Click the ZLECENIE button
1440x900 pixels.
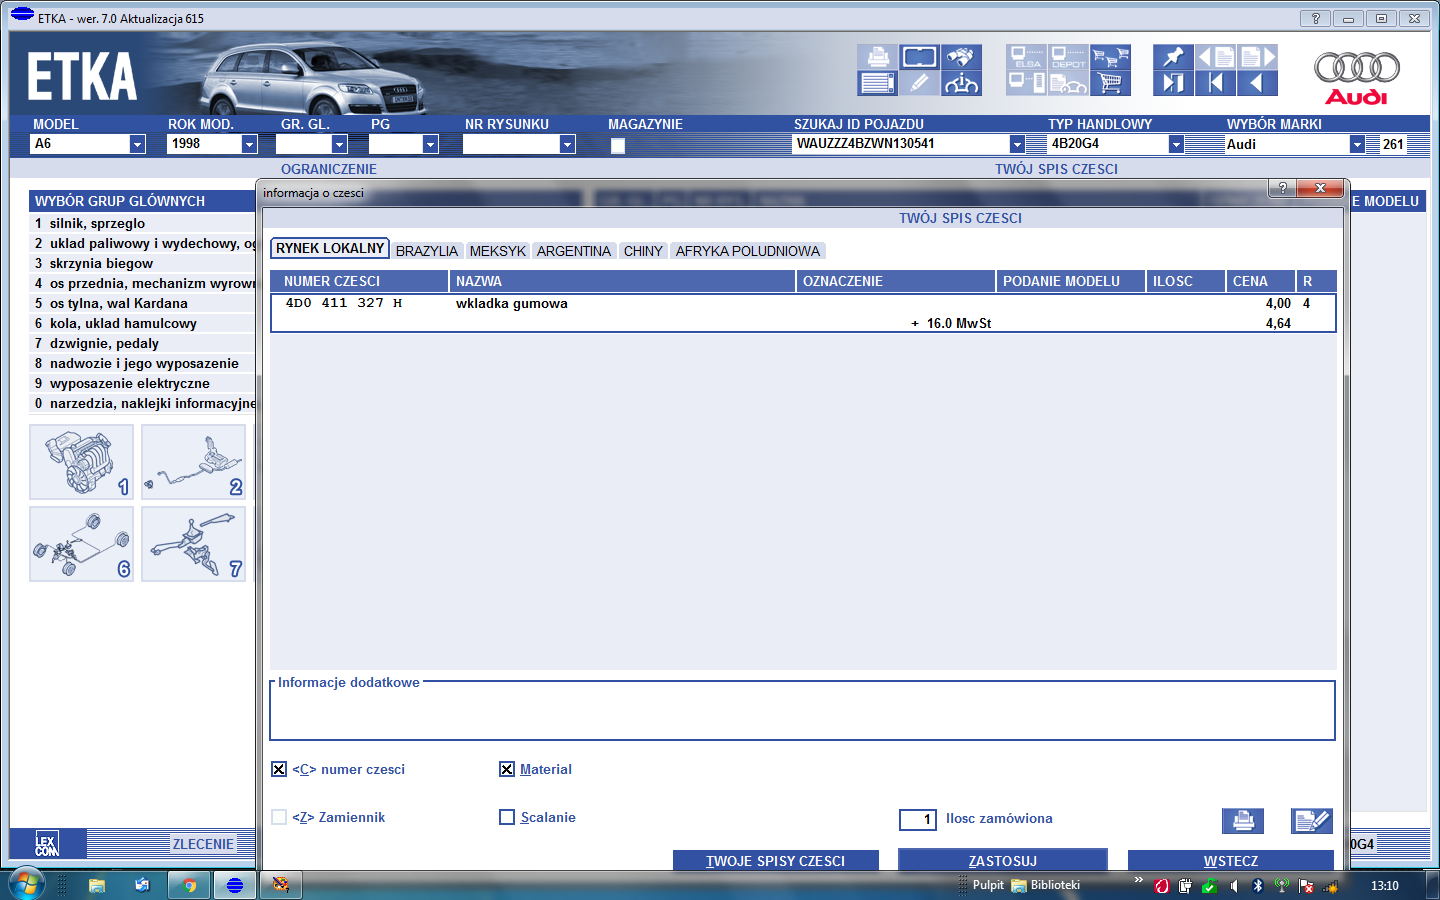203,844
